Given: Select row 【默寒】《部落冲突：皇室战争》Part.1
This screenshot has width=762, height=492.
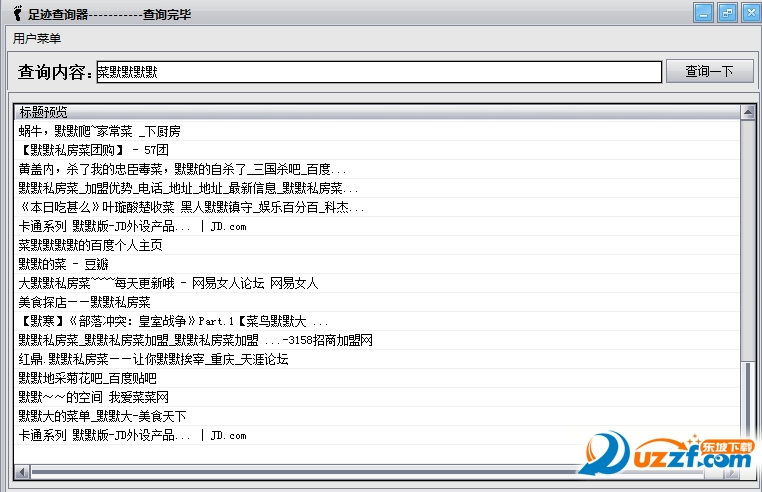Looking at the screenshot, I should point(377,321).
